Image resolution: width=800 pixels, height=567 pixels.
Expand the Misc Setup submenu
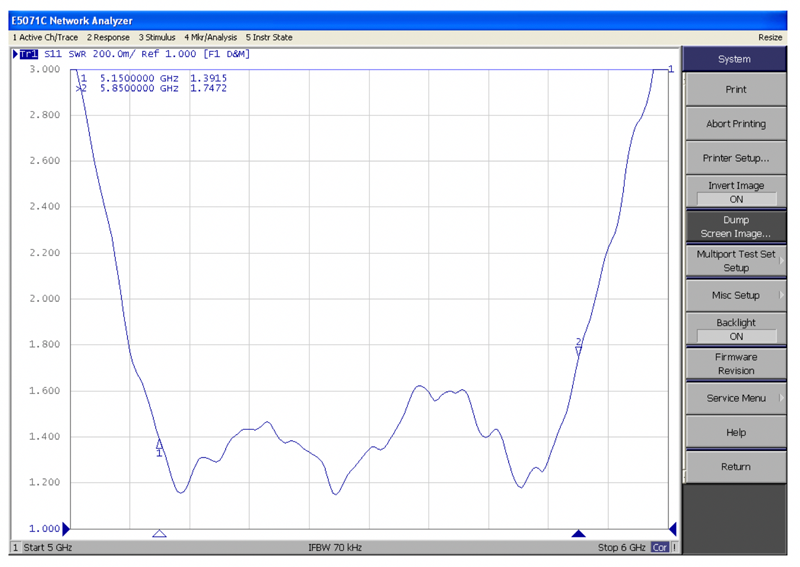point(736,295)
